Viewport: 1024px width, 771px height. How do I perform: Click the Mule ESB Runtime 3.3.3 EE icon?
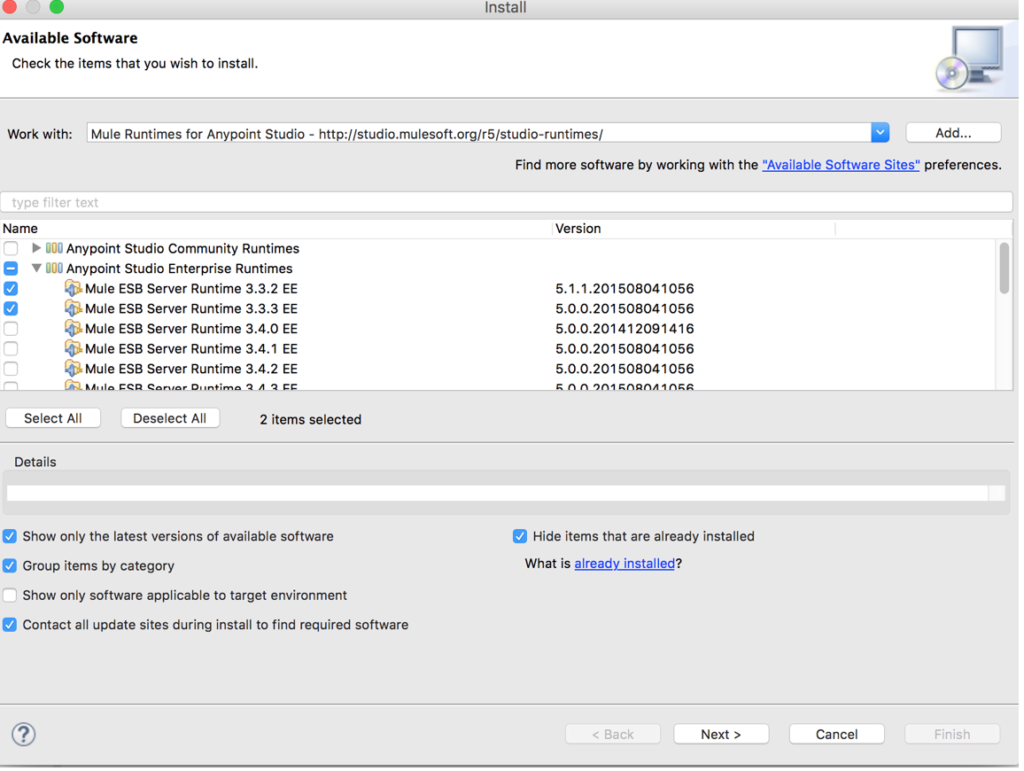73,309
